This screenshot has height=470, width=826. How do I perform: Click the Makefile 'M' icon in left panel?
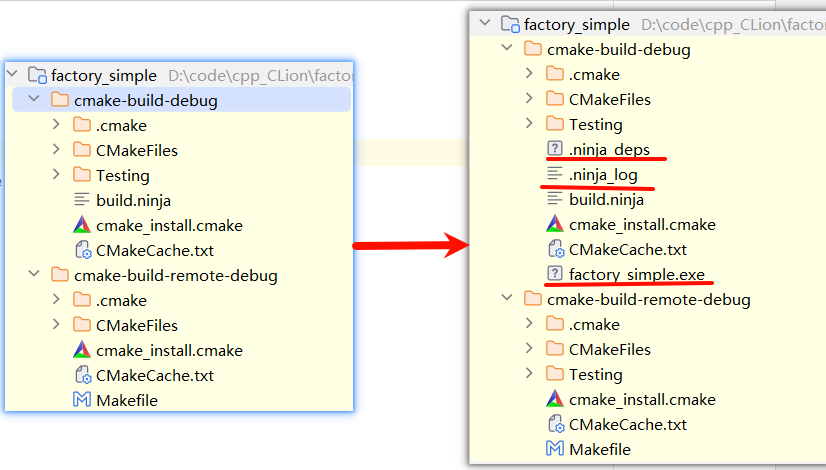pos(82,400)
